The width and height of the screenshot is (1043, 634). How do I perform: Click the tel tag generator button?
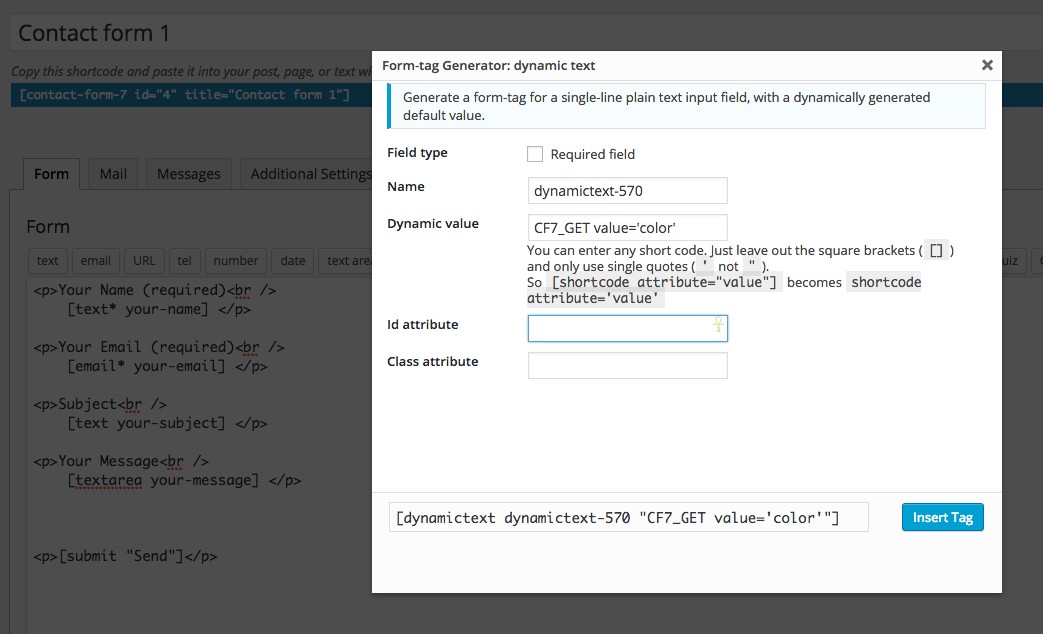[184, 261]
